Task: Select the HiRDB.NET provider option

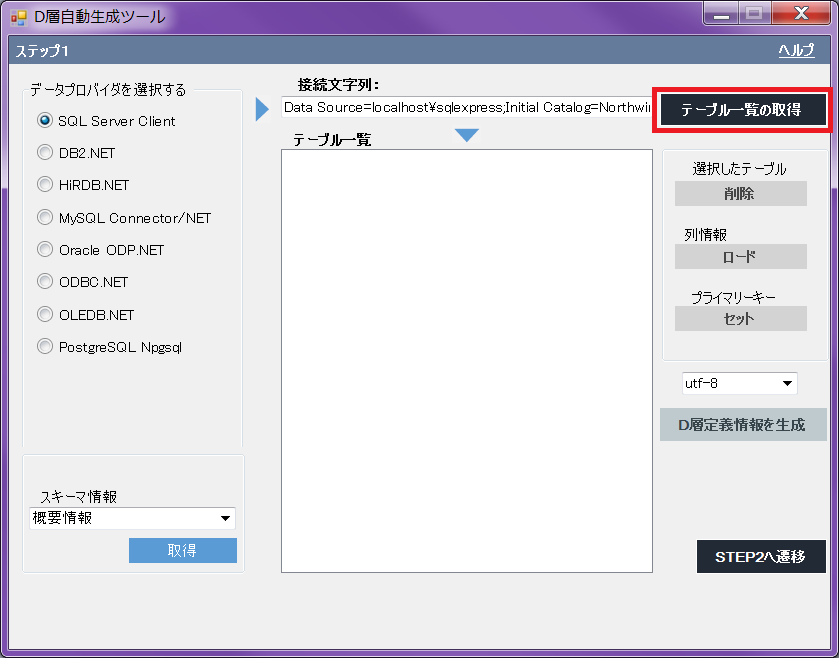Action: coord(45,185)
